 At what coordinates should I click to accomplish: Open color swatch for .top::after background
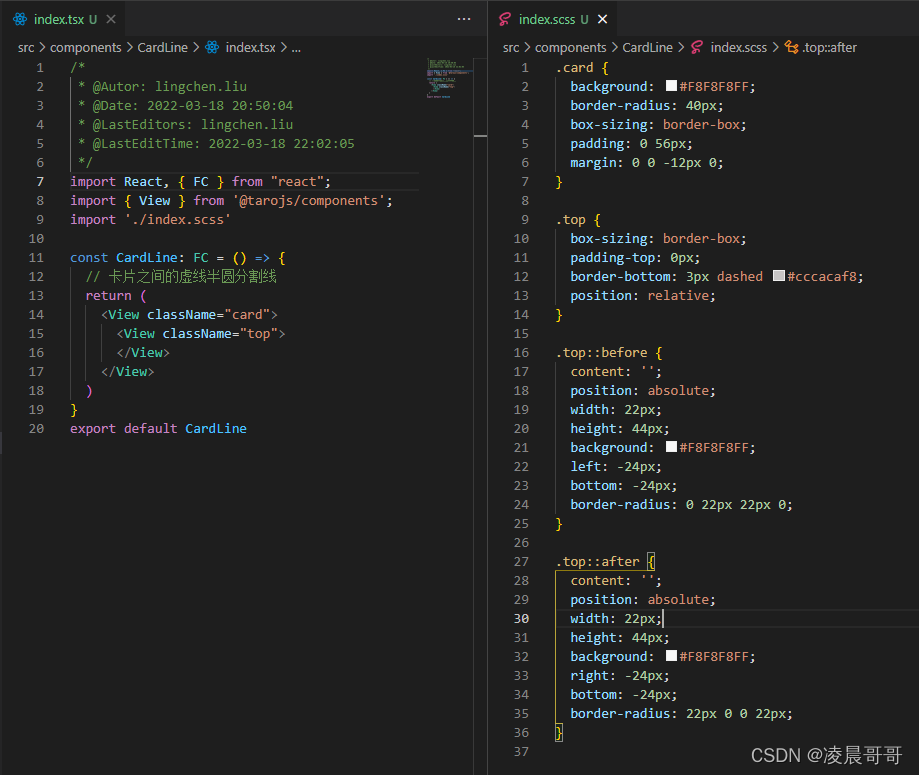pyautogui.click(x=672, y=656)
